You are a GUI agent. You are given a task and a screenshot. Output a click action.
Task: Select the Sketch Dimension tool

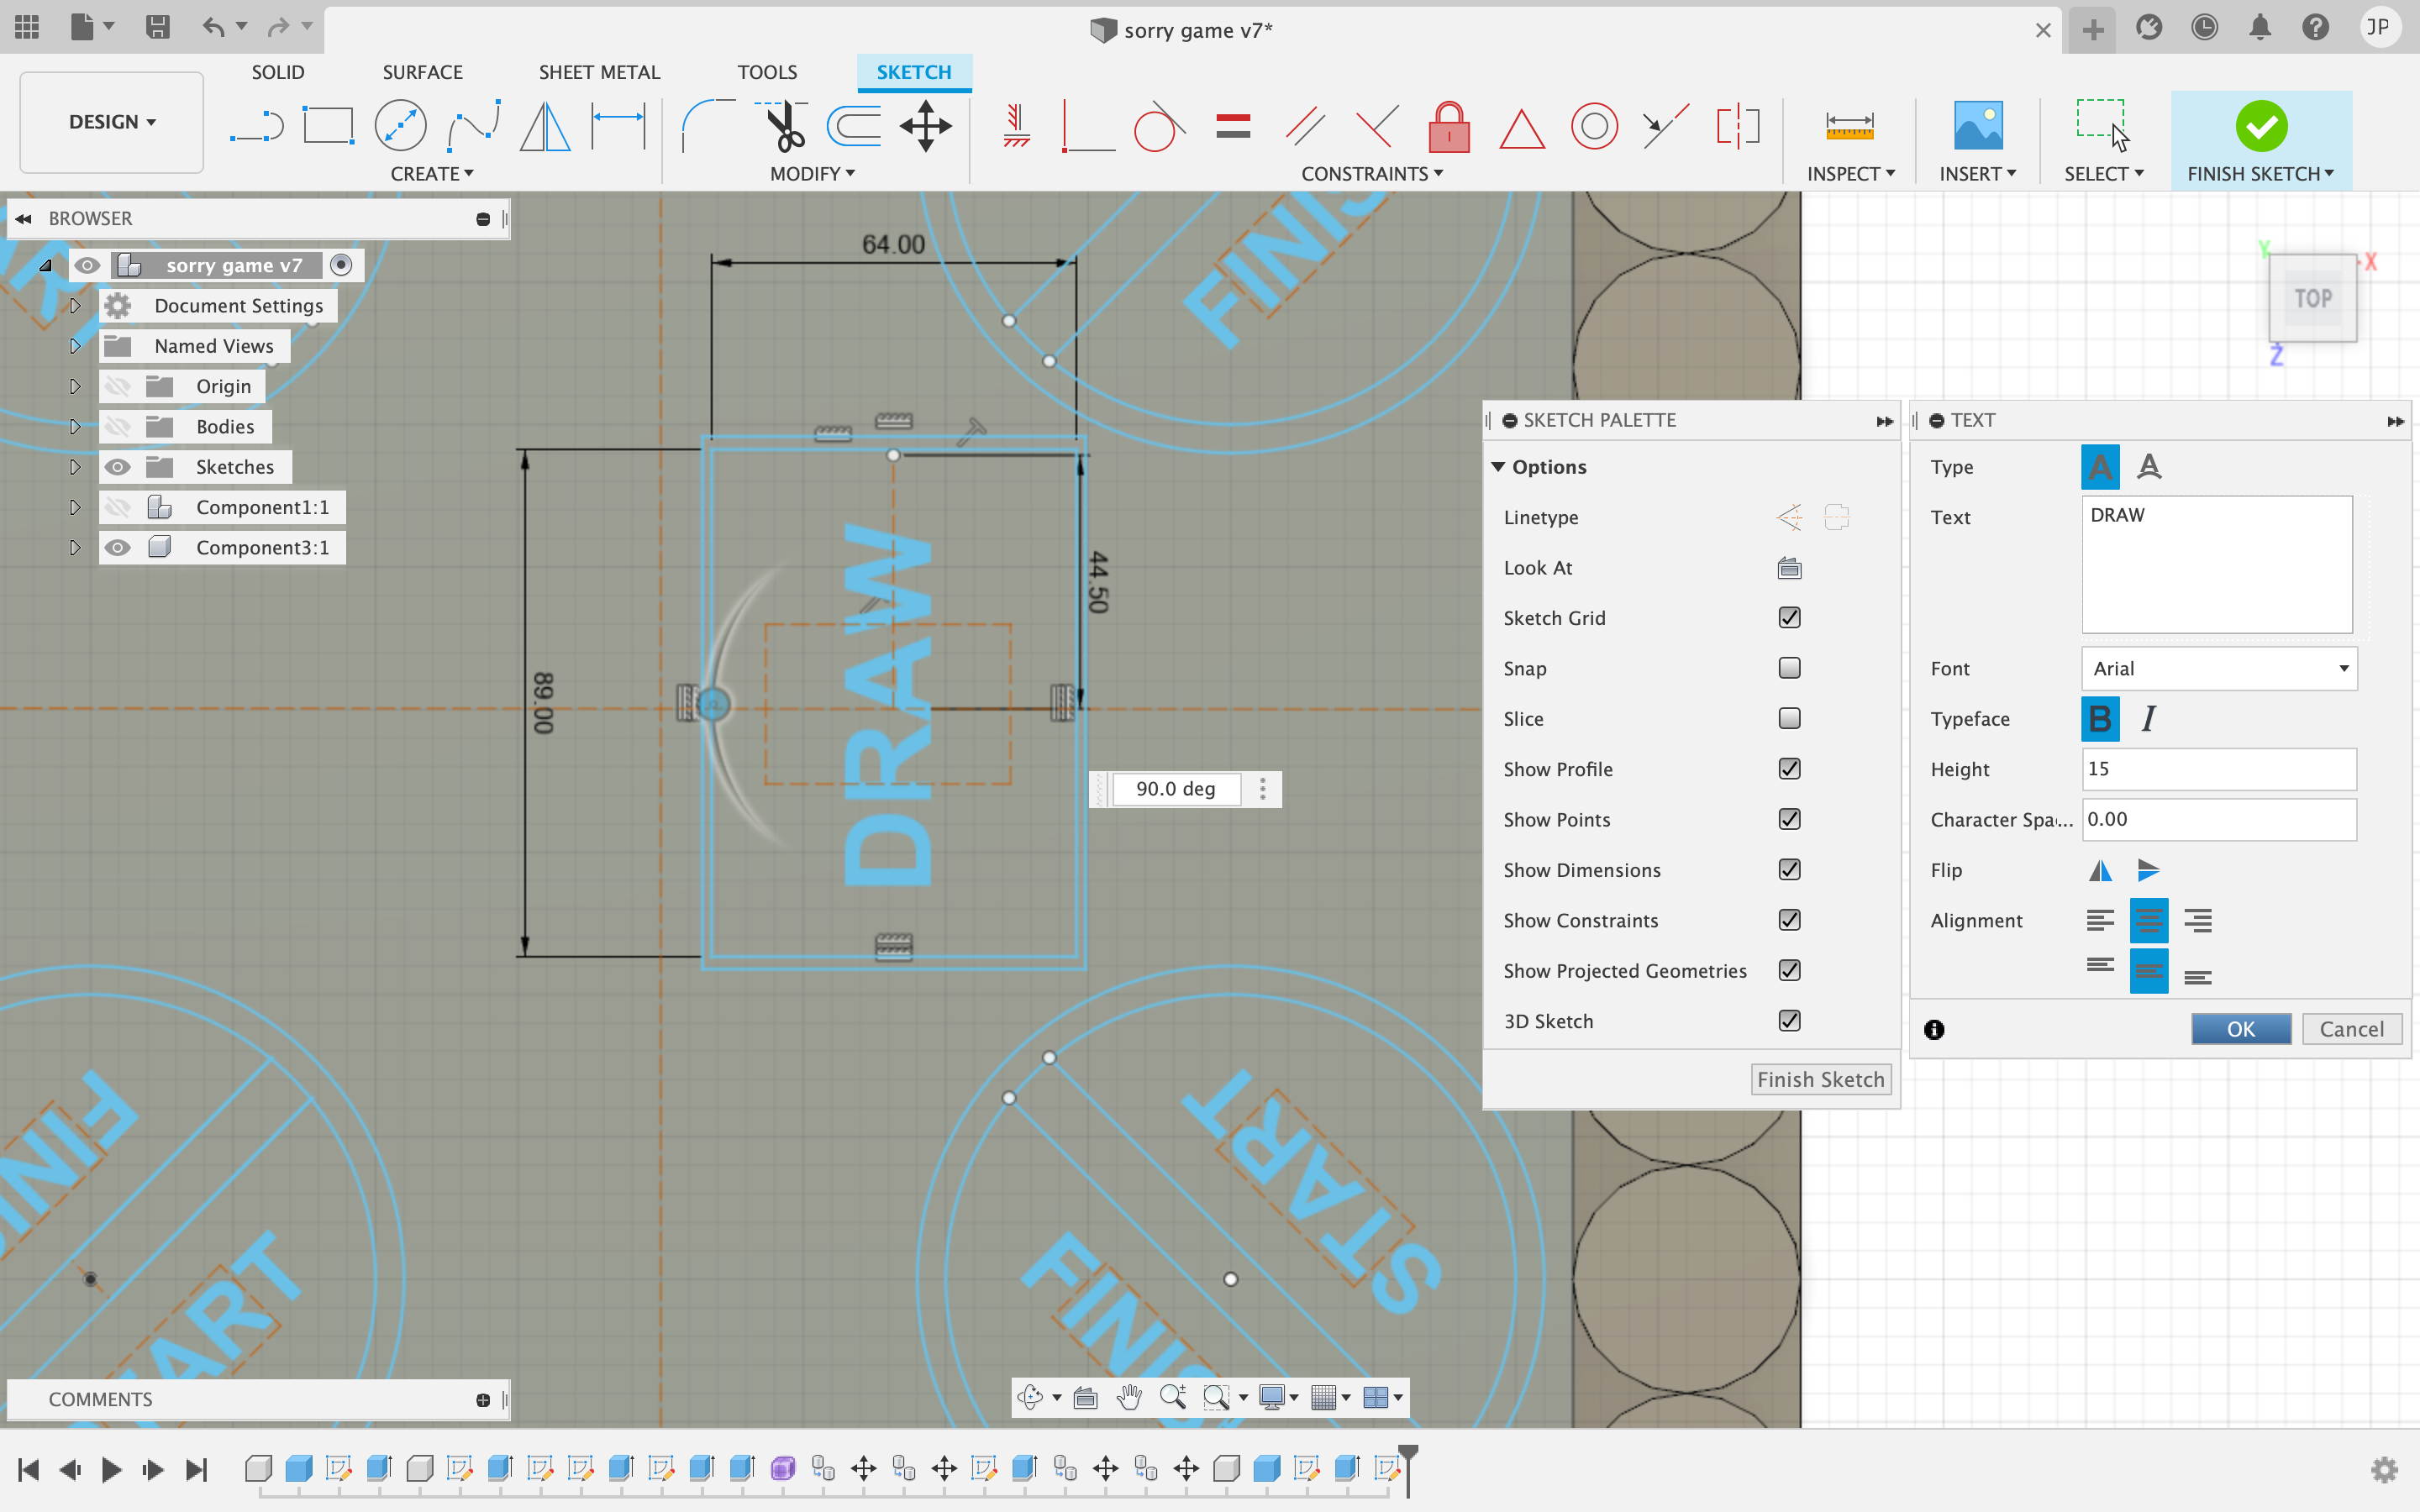[618, 127]
